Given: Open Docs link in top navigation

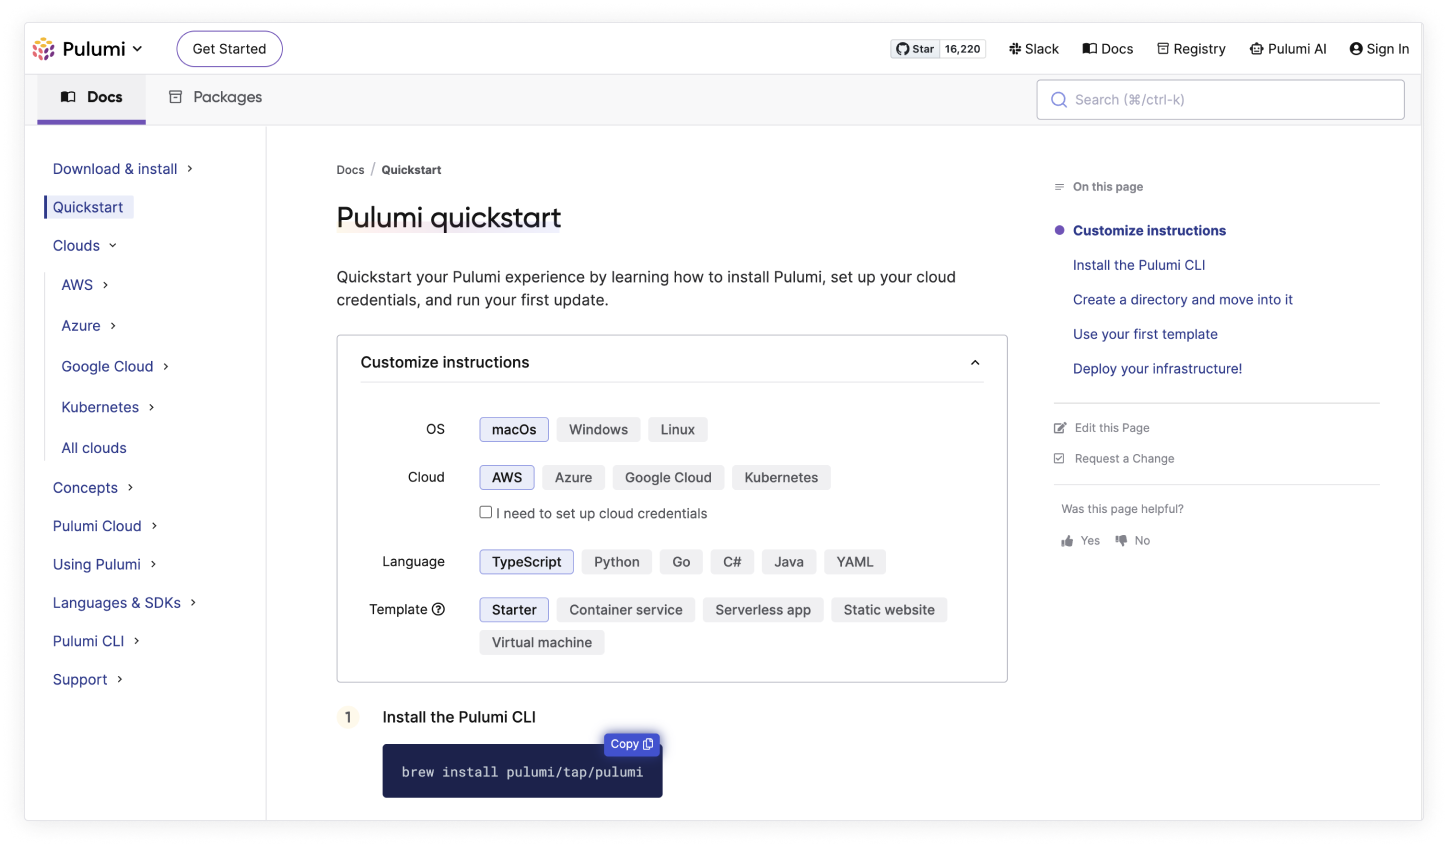Looking at the screenshot, I should (x=1108, y=49).
